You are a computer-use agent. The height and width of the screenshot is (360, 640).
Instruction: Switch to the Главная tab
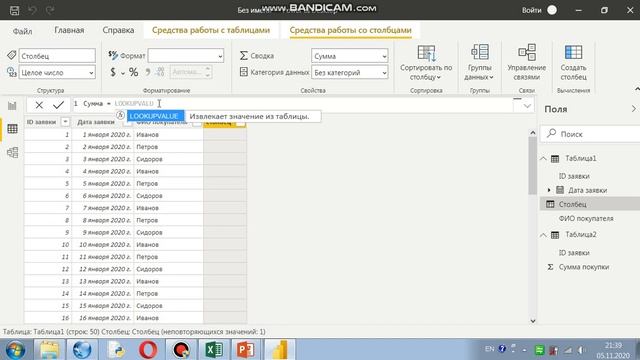coord(69,30)
